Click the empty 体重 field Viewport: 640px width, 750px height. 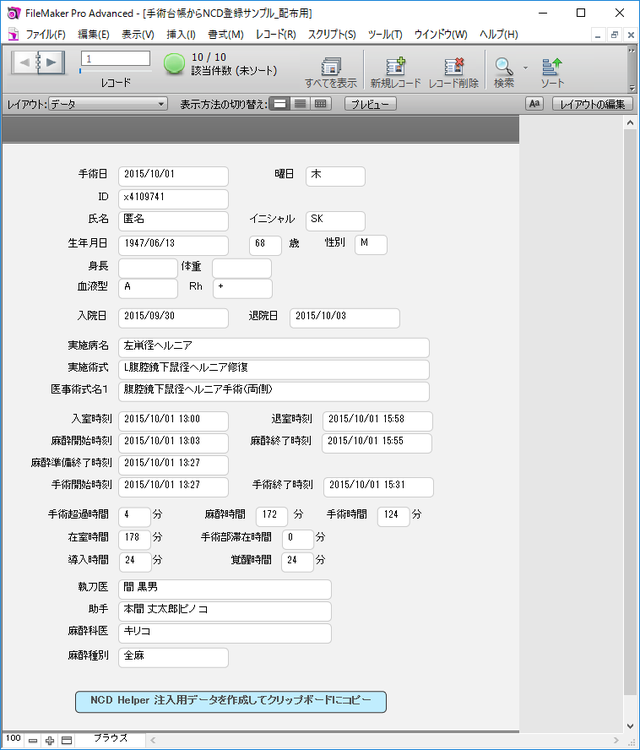(x=242, y=268)
